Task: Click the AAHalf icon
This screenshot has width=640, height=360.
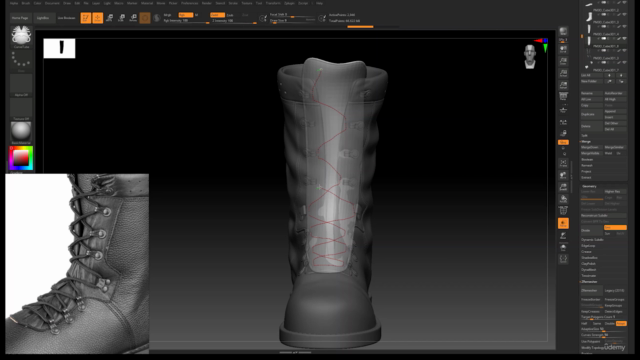Action: 563,85
